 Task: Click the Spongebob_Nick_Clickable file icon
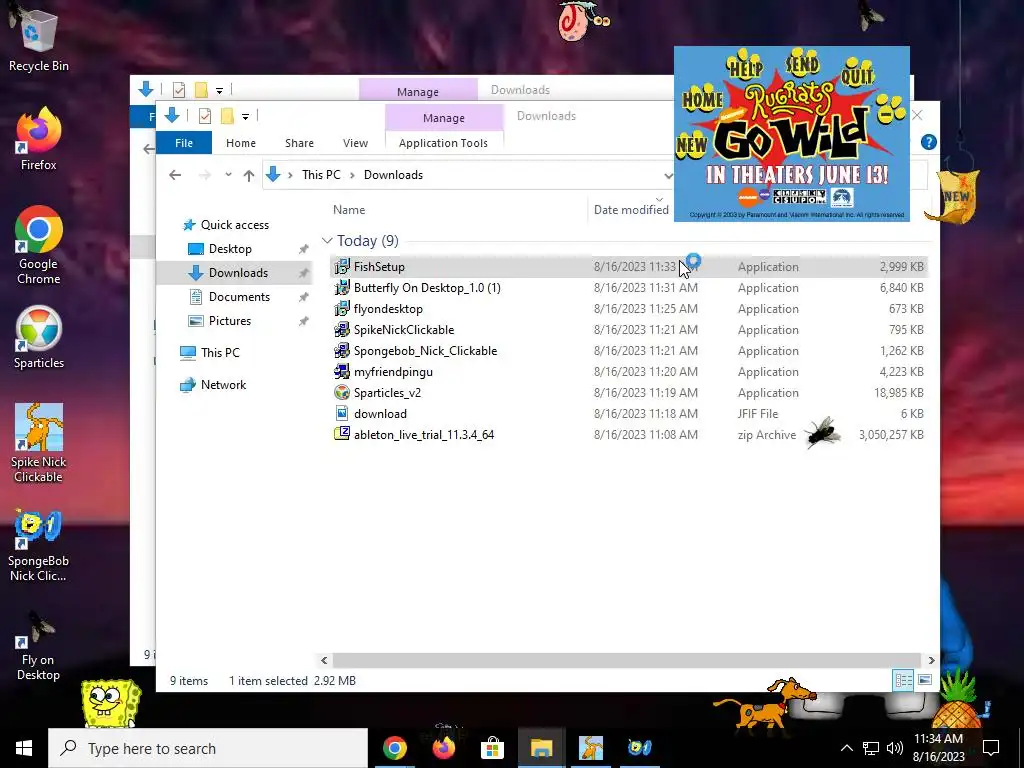tap(342, 350)
